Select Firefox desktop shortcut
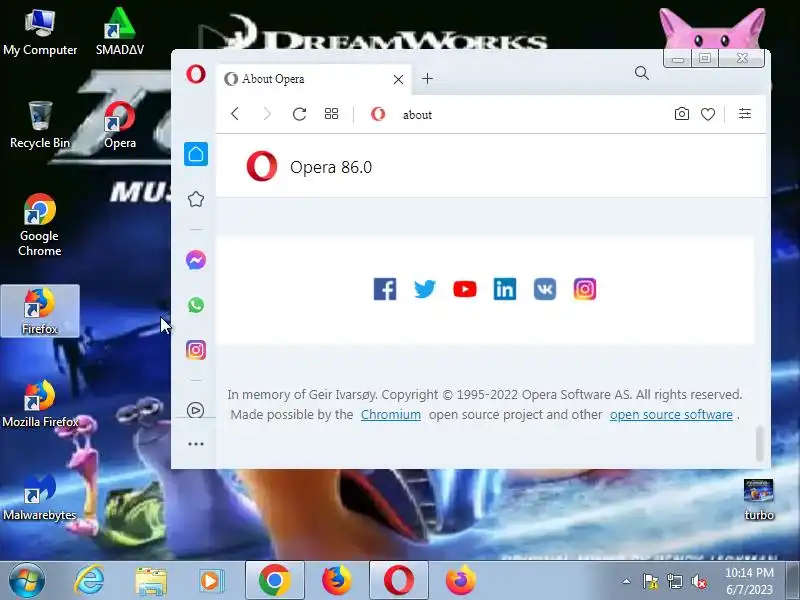 click(40, 311)
